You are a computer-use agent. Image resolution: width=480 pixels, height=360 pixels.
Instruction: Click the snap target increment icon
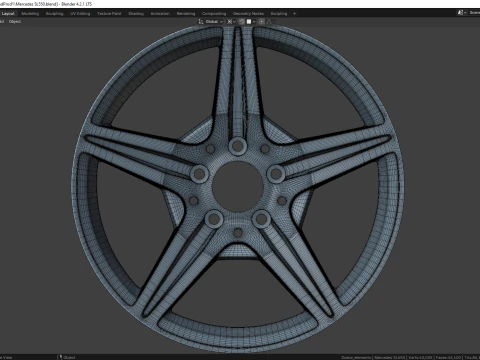(249, 22)
